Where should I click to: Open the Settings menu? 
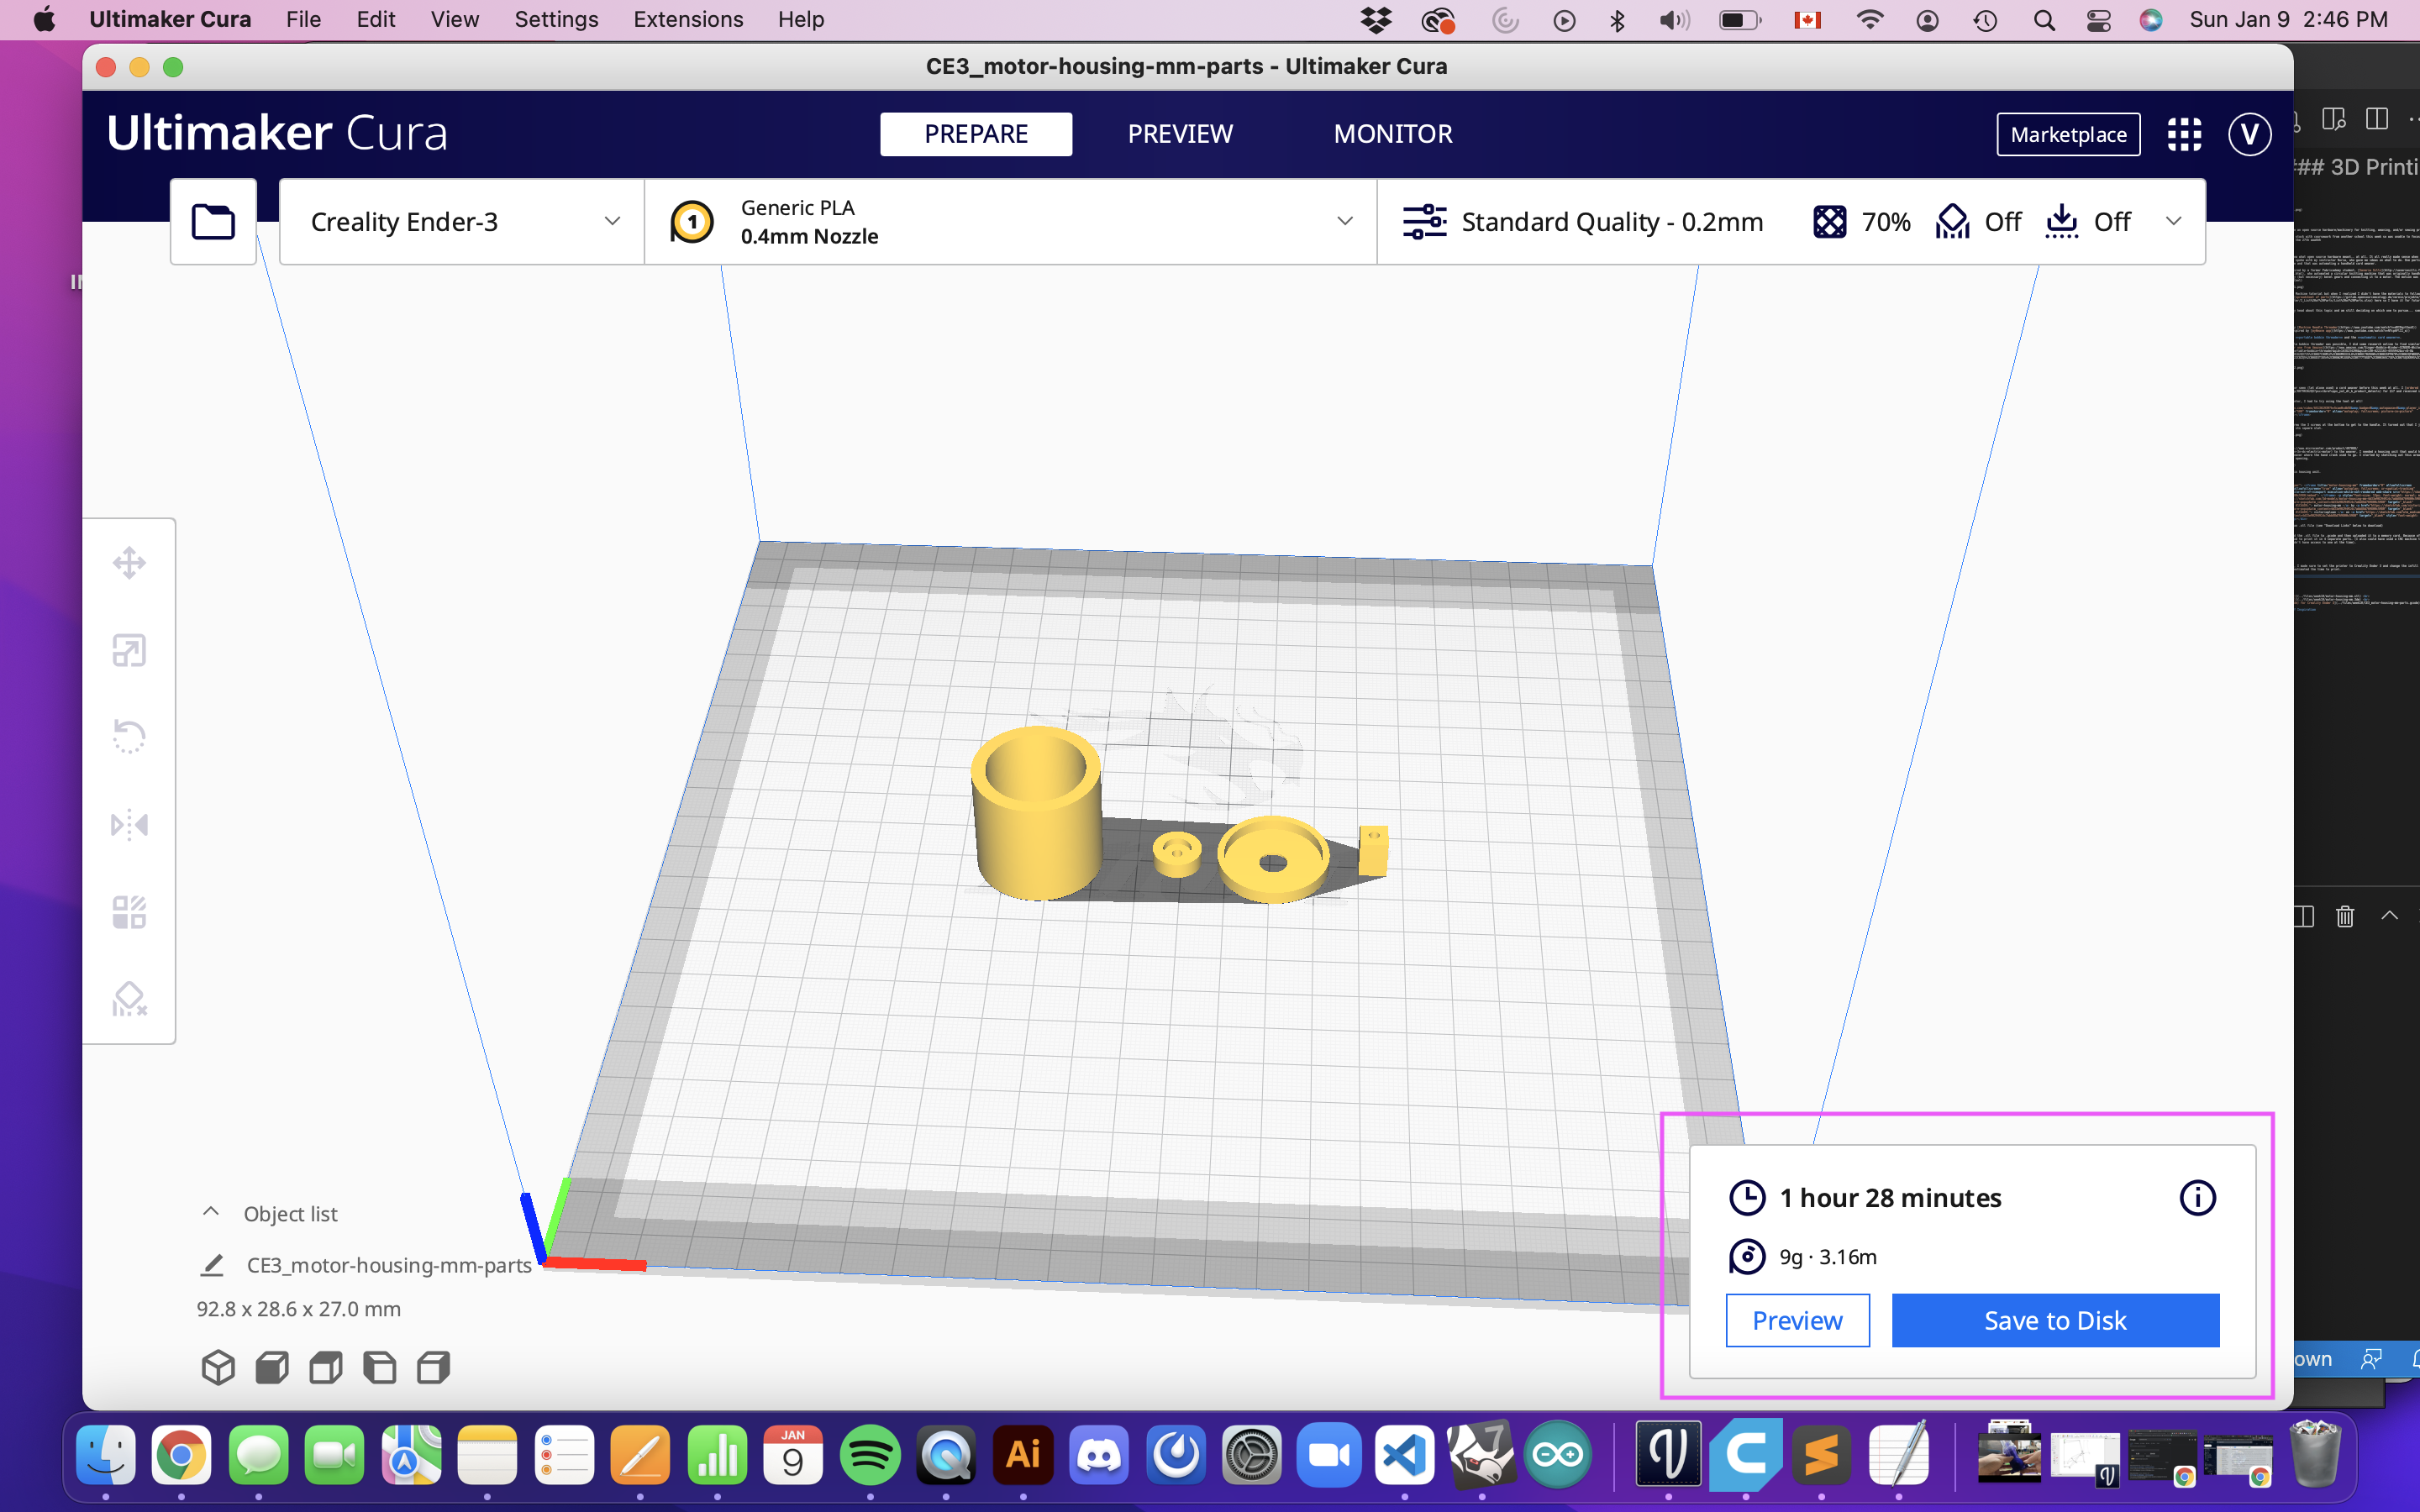pyautogui.click(x=556, y=19)
